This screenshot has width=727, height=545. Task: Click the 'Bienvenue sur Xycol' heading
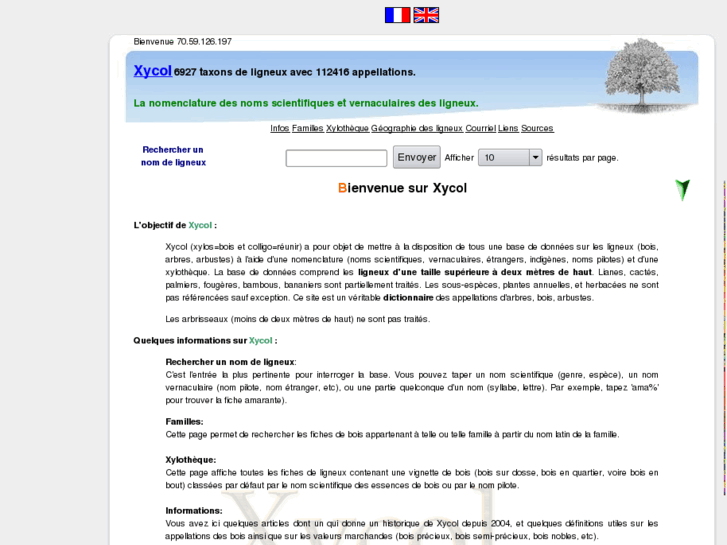pyautogui.click(x=402, y=188)
